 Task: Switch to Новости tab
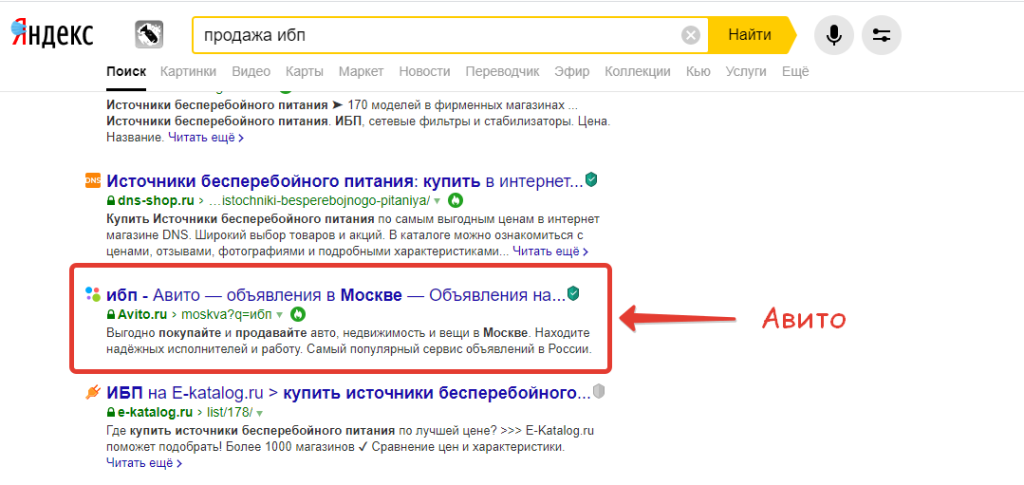[x=424, y=72]
